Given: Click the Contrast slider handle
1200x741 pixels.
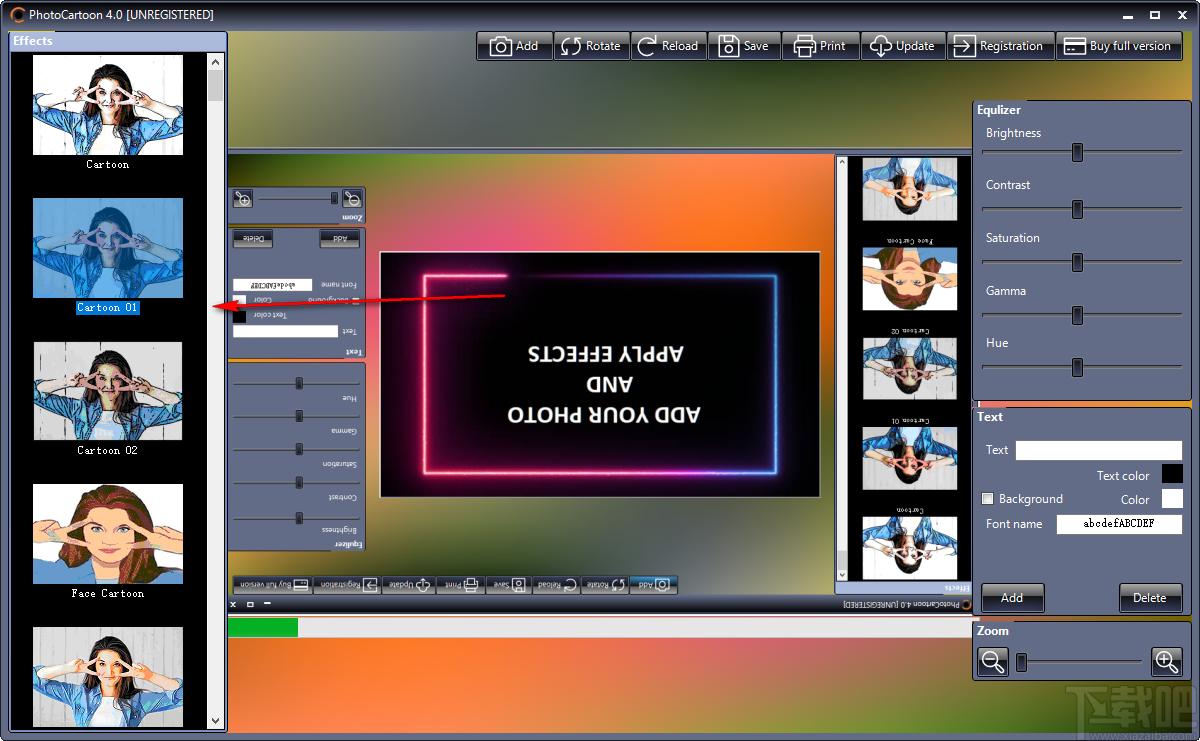Looking at the screenshot, I should click(1077, 209).
